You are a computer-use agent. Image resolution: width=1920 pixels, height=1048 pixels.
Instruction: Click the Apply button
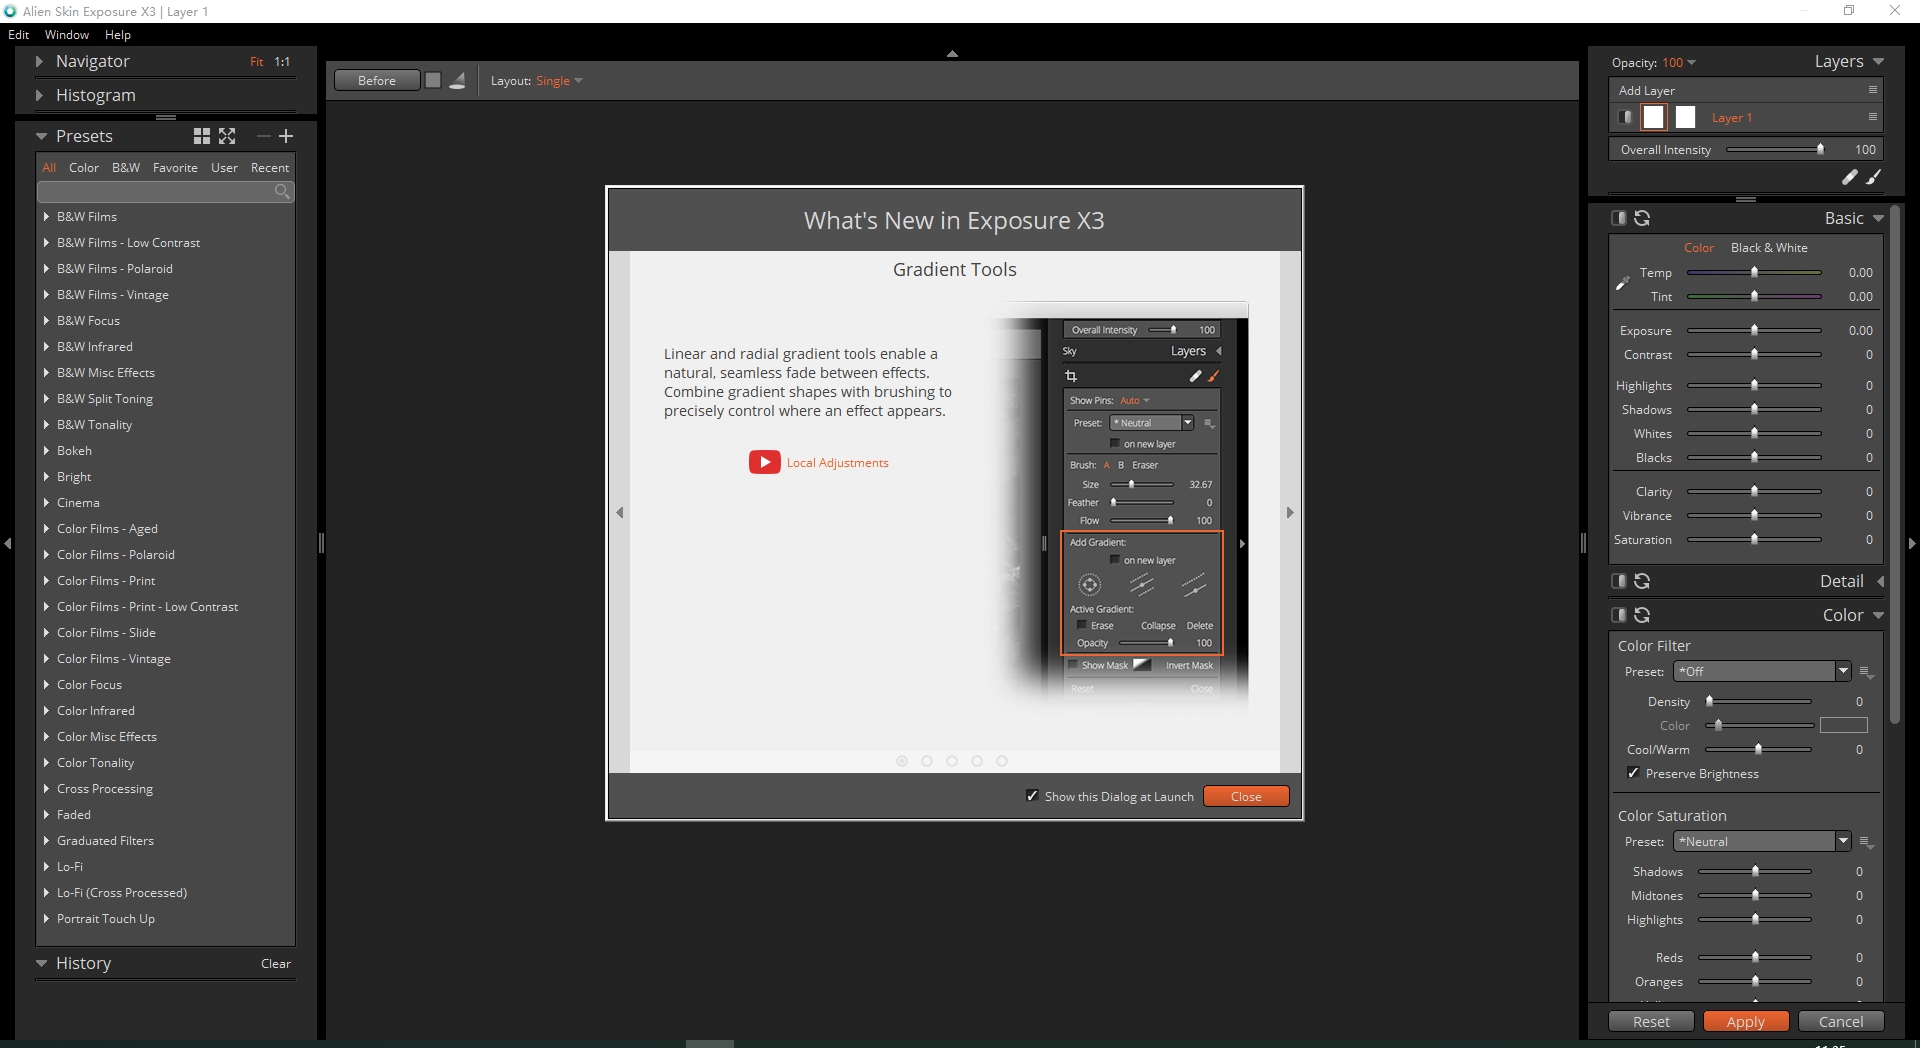coord(1746,1021)
